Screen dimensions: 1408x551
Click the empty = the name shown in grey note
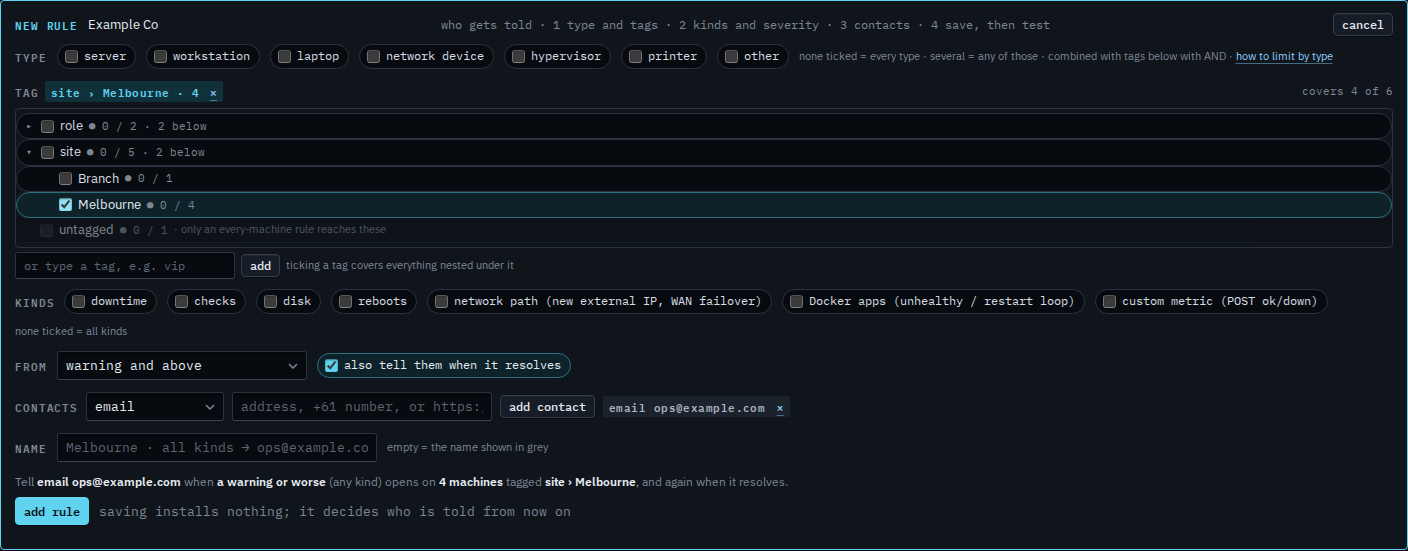click(x=468, y=447)
